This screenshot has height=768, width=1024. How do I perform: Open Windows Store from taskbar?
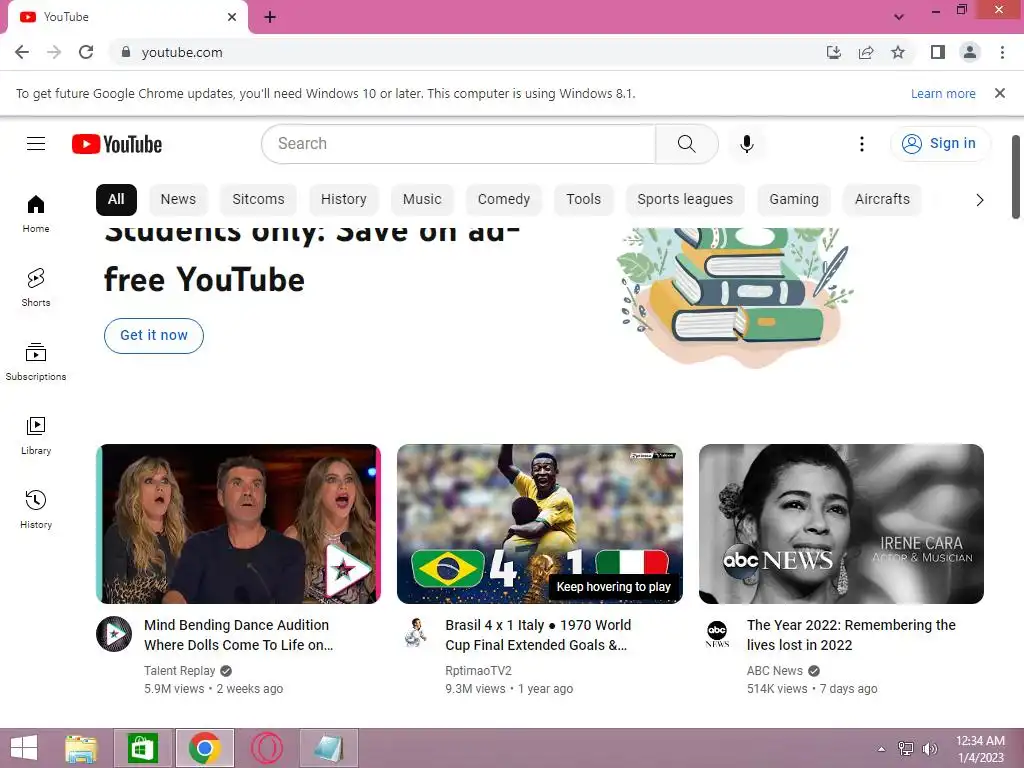coord(143,748)
